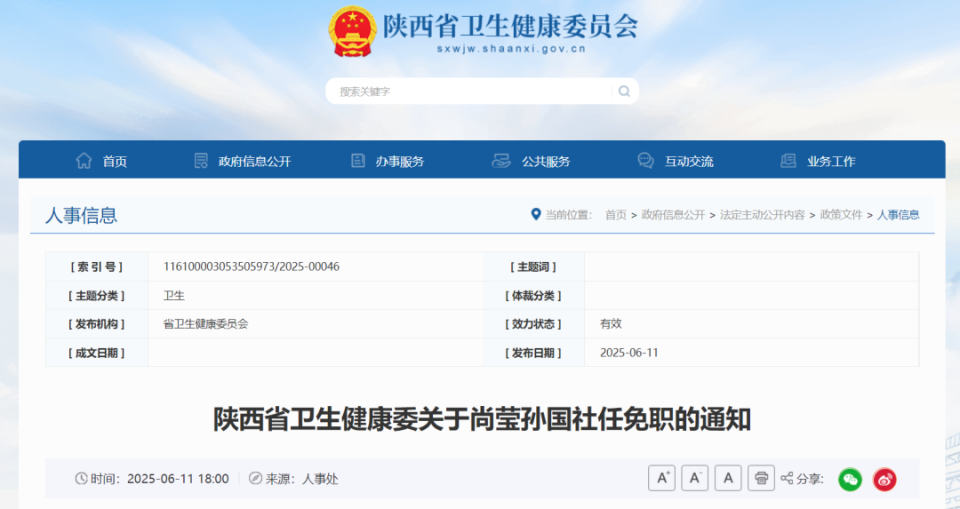
Task: Click the 主题分类 label cell
Action: 97,296
